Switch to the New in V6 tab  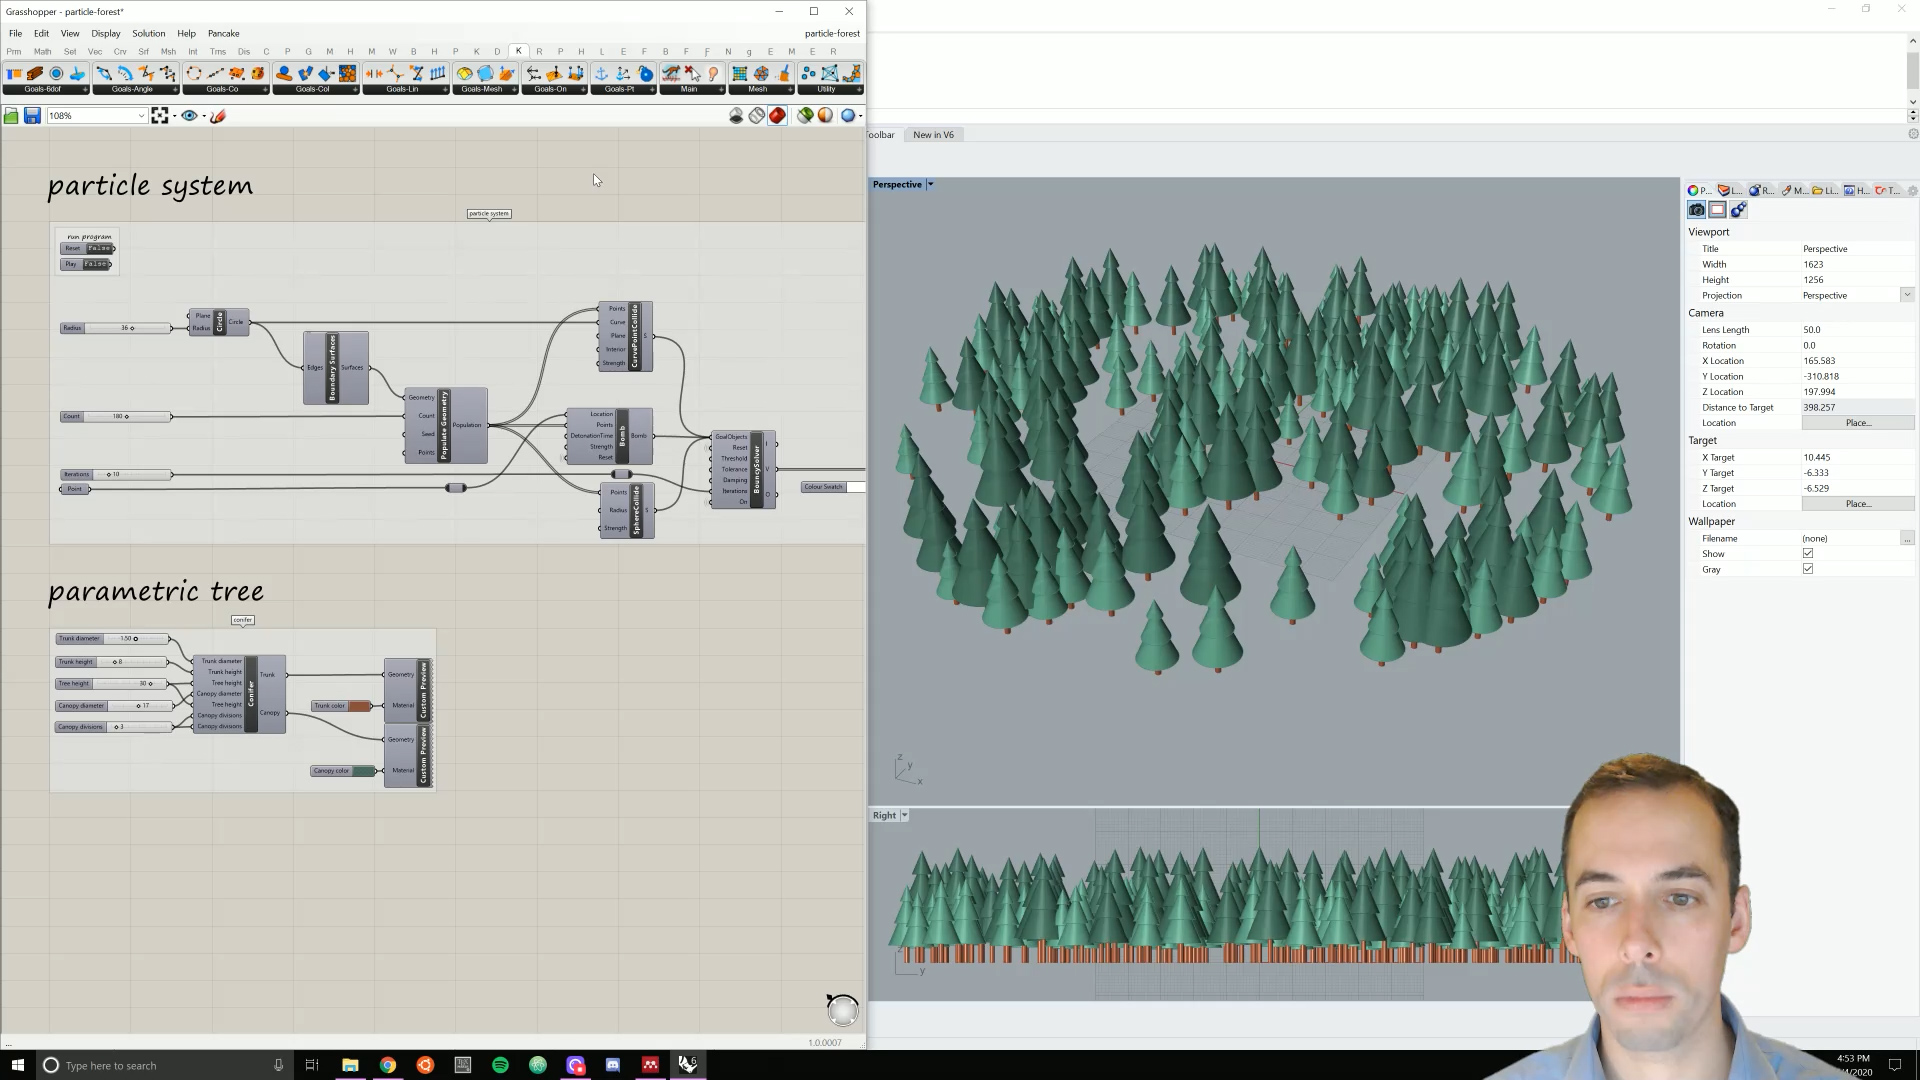coord(933,134)
